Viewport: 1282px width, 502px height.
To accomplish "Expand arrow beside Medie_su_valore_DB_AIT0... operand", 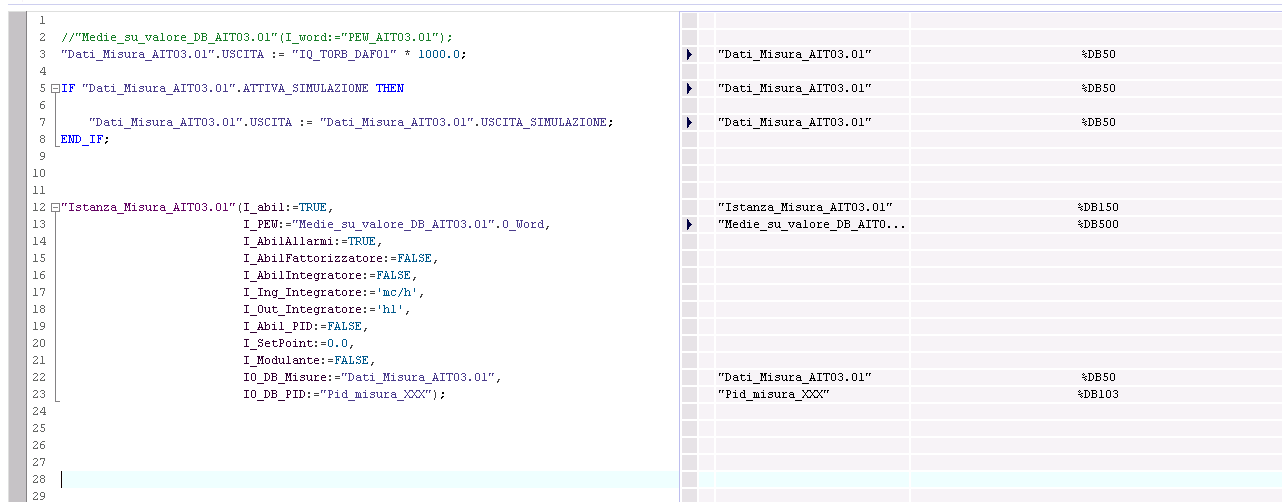I will click(689, 224).
